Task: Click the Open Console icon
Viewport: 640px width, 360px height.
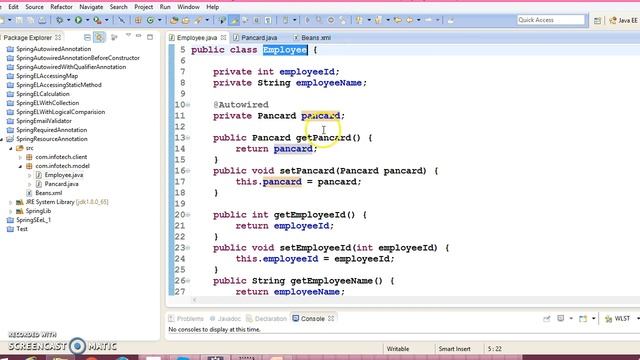Action: pyautogui.click(x=583, y=318)
